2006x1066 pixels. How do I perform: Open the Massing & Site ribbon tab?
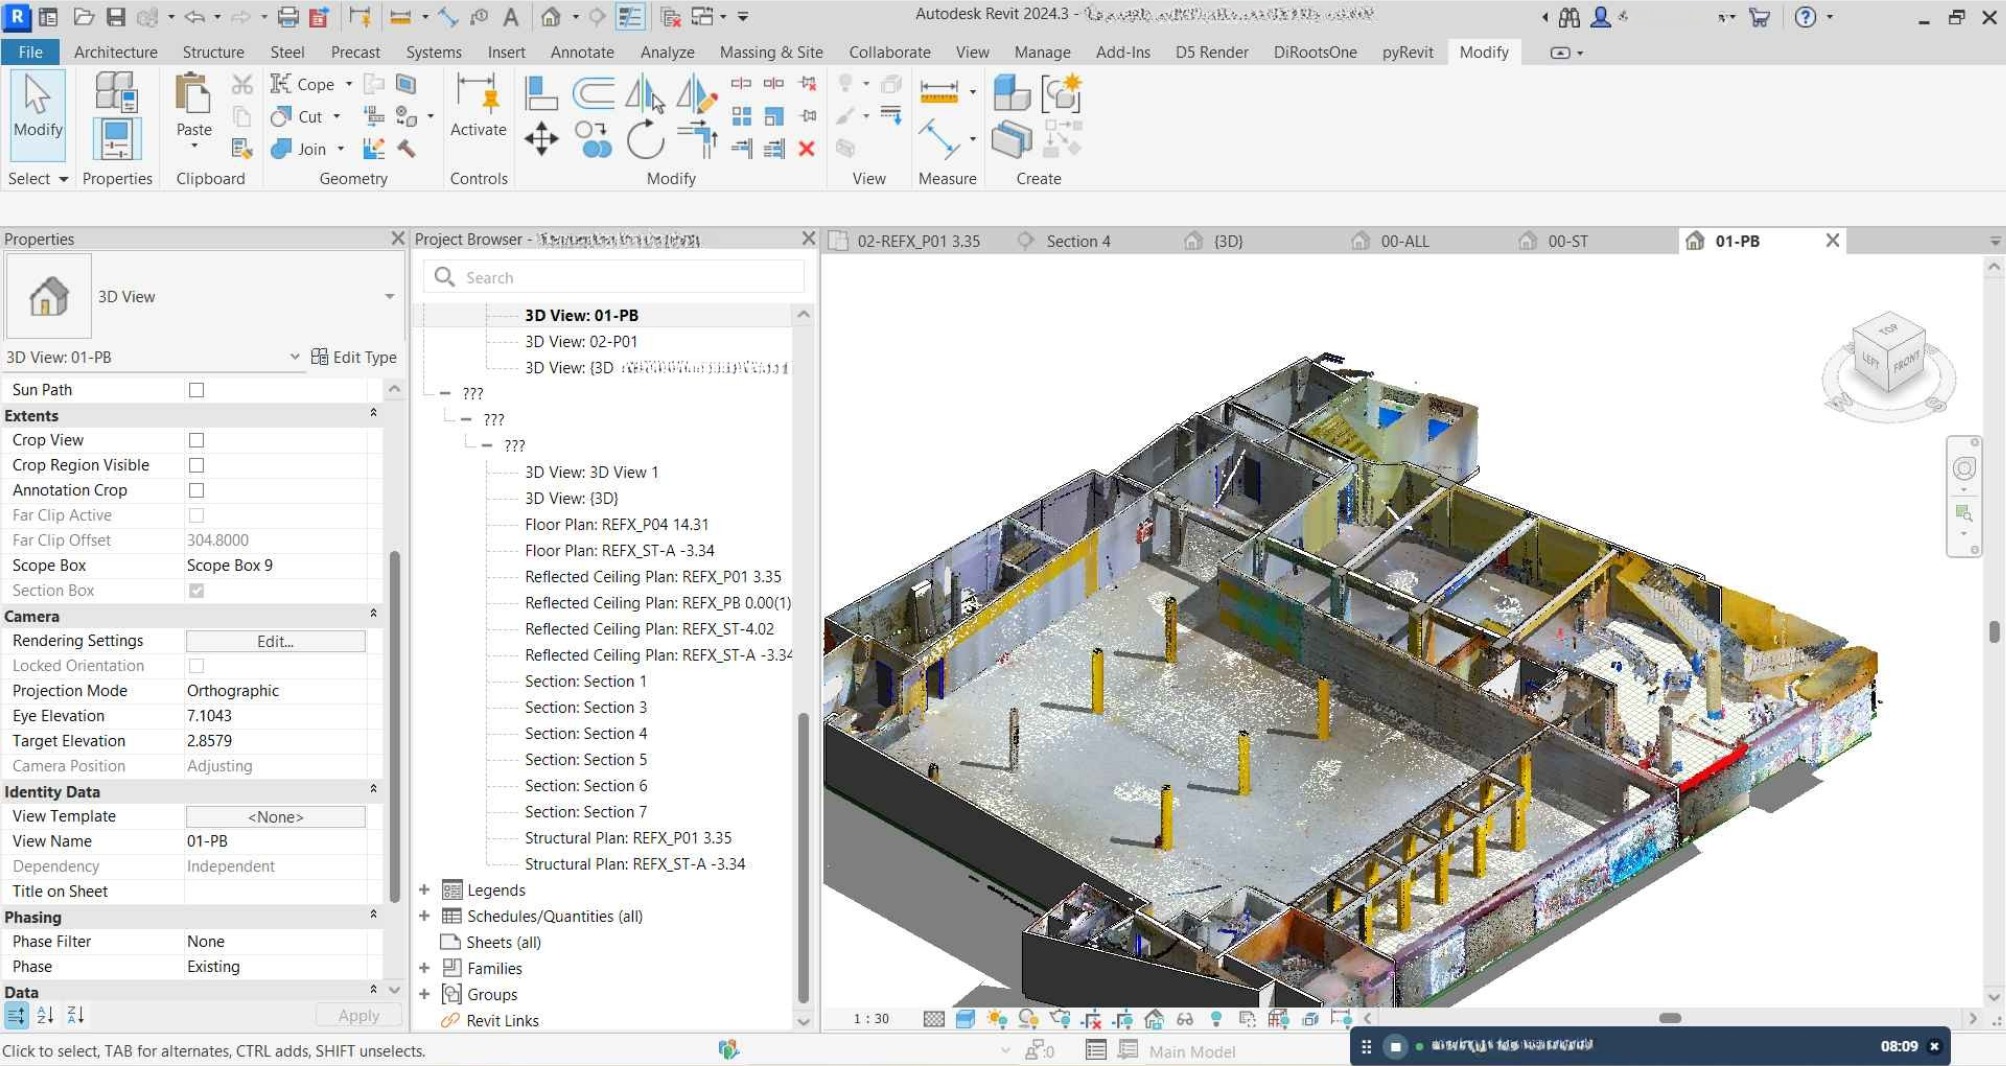(x=771, y=52)
